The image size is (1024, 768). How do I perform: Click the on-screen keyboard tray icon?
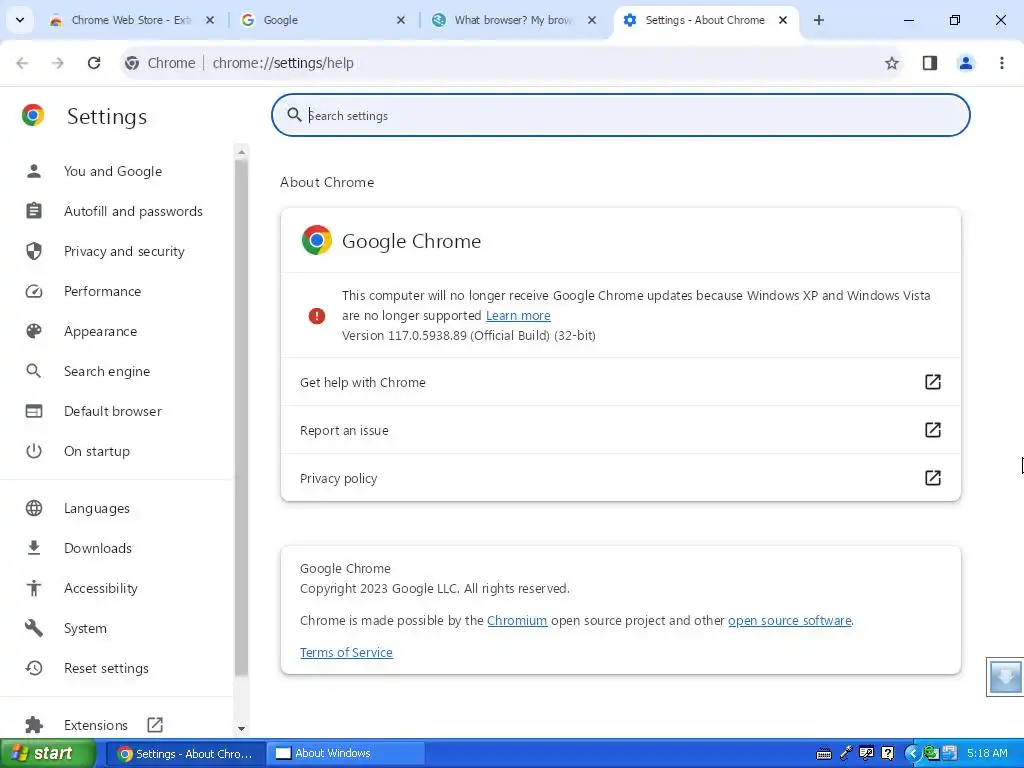[x=824, y=754]
